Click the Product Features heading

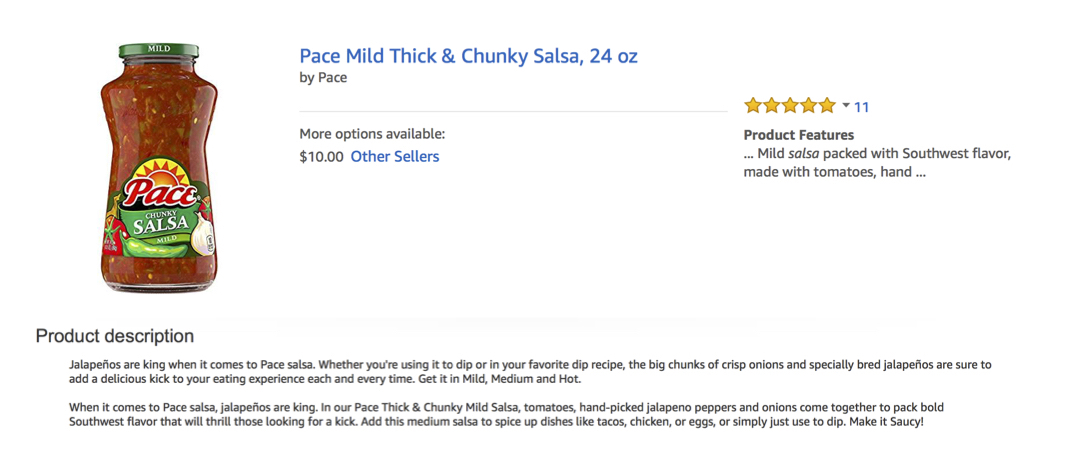pyautogui.click(x=799, y=135)
